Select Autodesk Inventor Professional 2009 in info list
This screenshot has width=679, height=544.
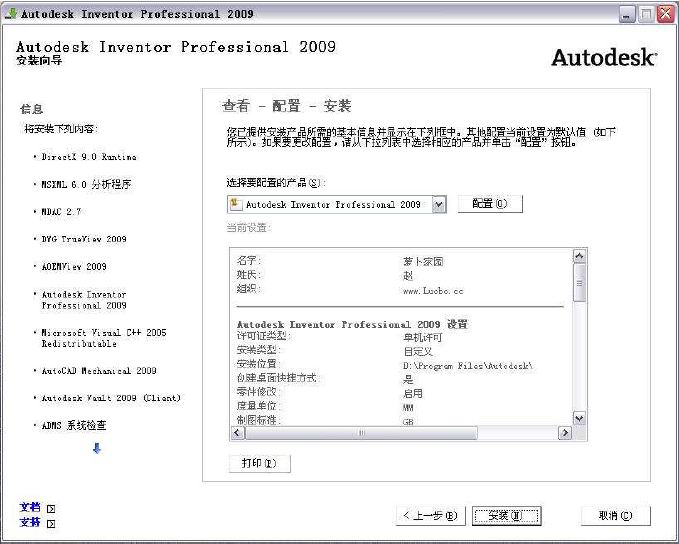(84, 300)
